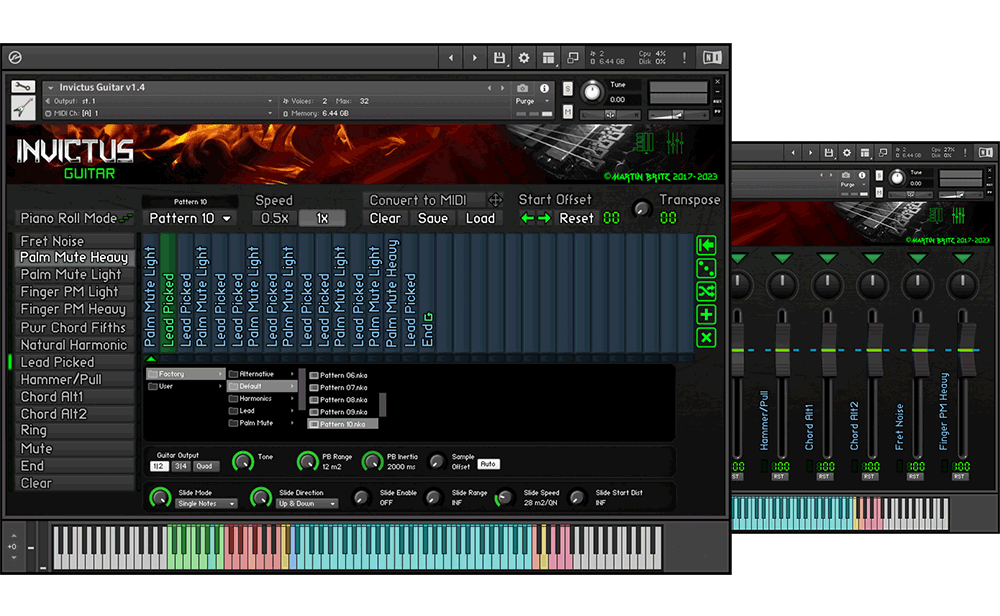Collapse browser with green up triangle
1000x616 pixels.
151,358
